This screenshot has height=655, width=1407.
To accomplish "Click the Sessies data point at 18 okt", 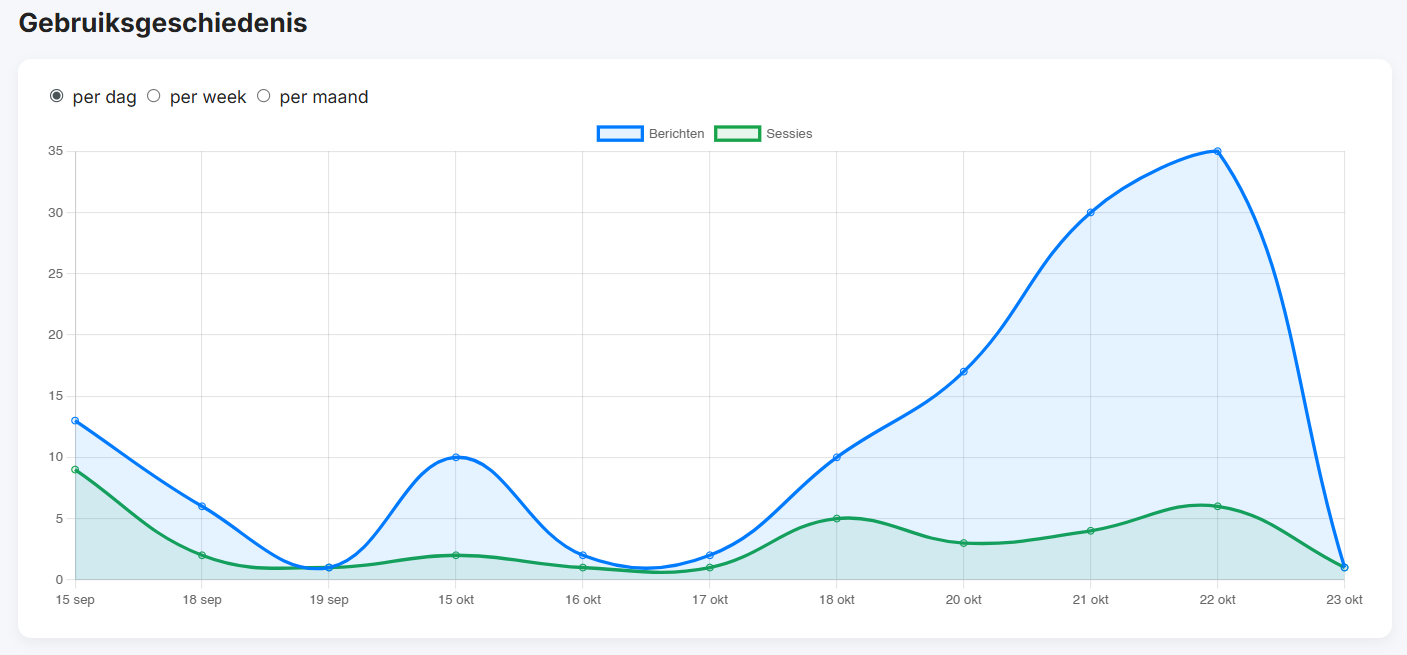I will 837,518.
